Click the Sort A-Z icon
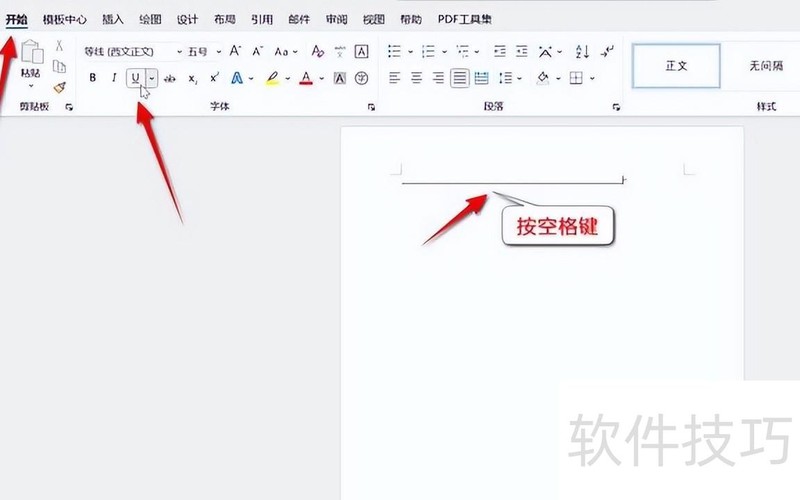This screenshot has height=500, width=800. coord(582,51)
